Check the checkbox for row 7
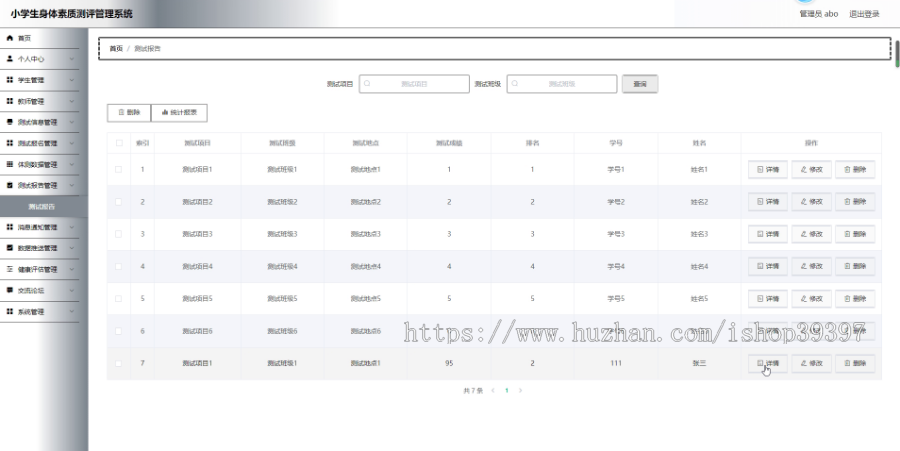900x451 pixels. point(119,363)
